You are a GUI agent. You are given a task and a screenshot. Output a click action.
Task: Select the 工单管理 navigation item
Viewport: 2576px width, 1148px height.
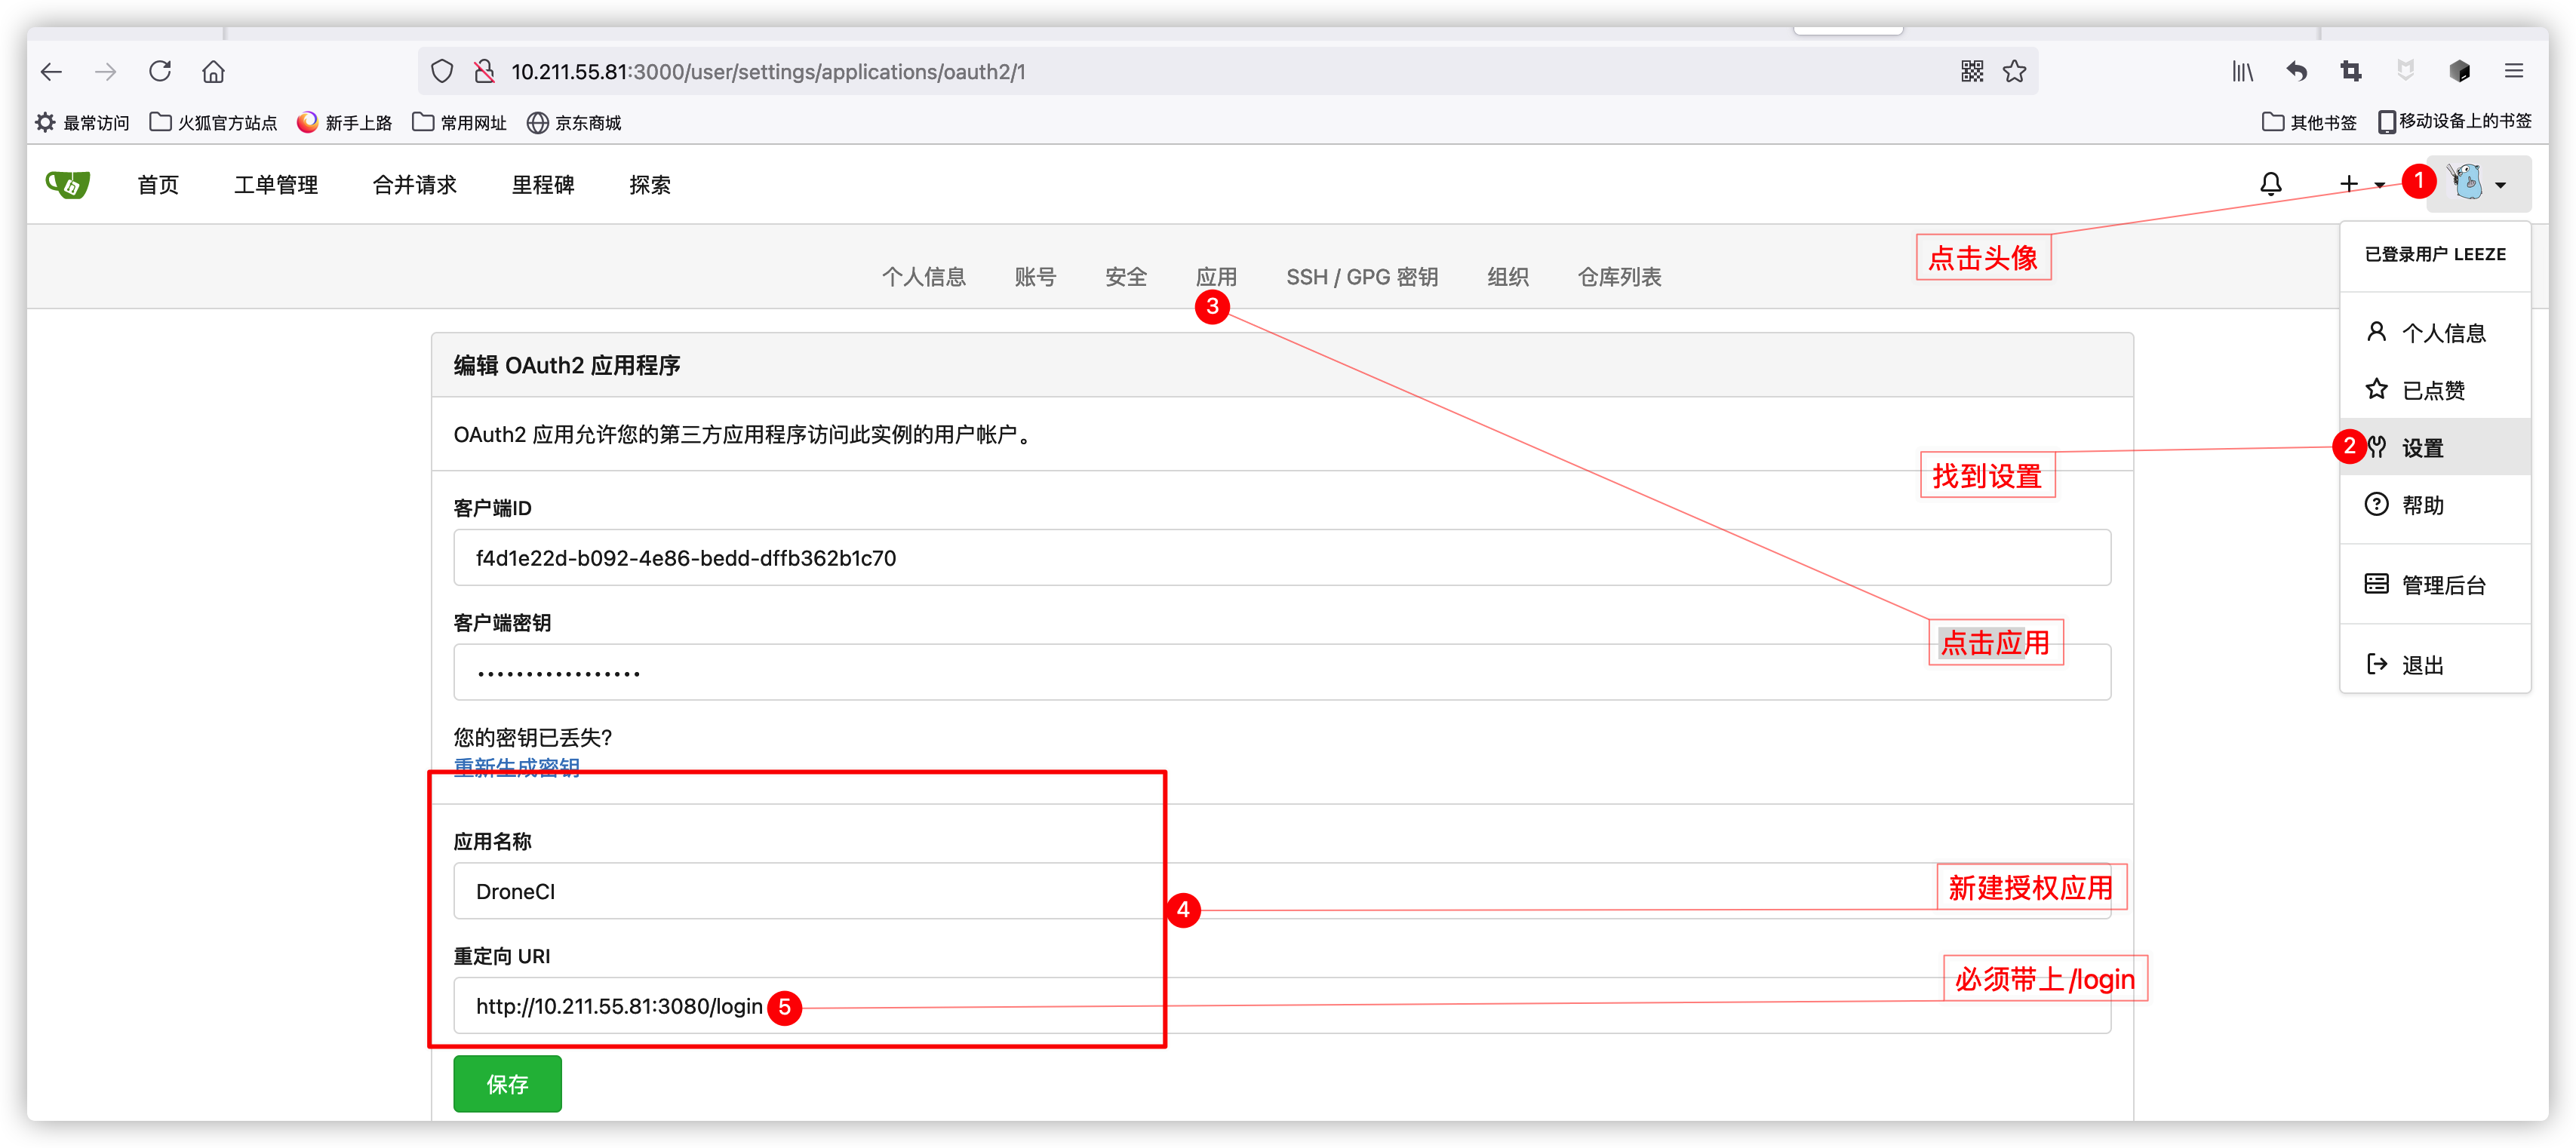pyautogui.click(x=276, y=184)
